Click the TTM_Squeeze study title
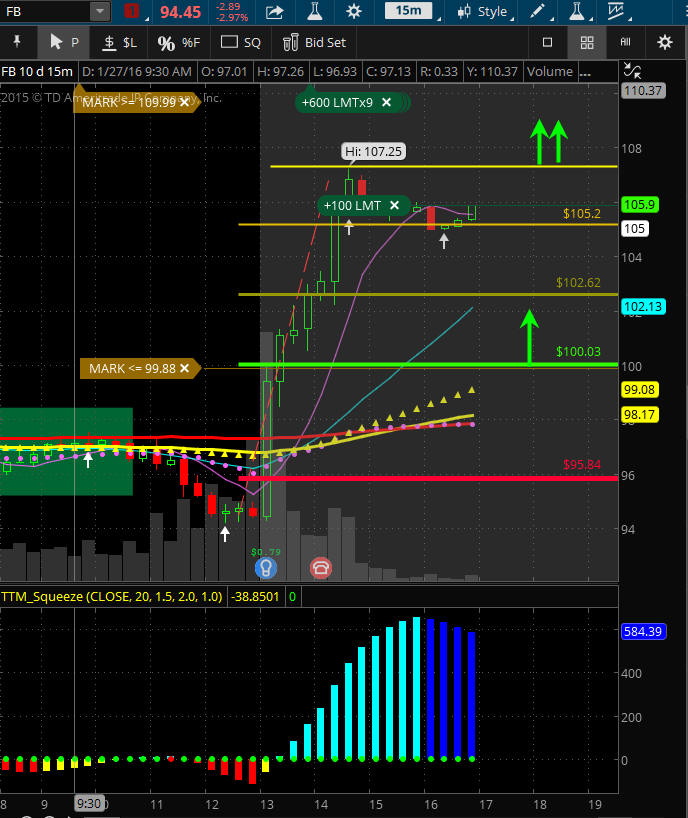This screenshot has height=818, width=688. (x=112, y=596)
